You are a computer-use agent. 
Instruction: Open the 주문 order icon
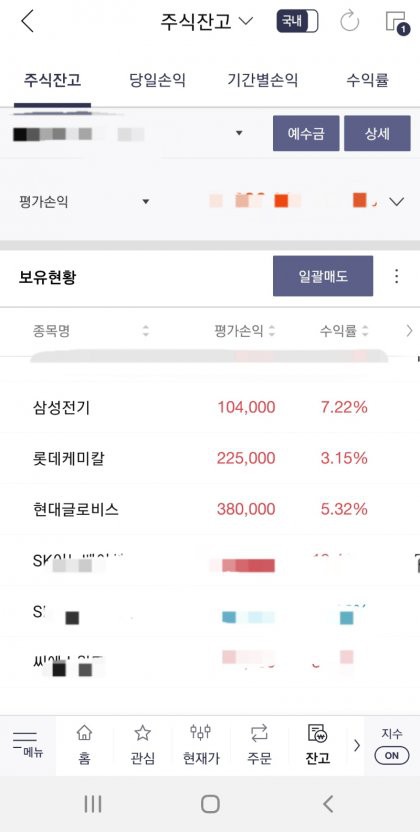(x=259, y=745)
